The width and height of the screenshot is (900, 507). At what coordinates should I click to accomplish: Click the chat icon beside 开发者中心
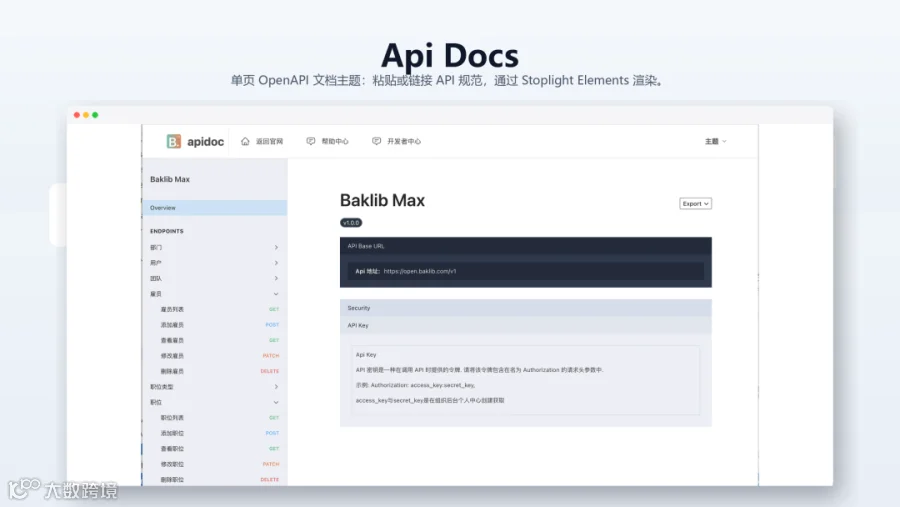pyautogui.click(x=376, y=141)
